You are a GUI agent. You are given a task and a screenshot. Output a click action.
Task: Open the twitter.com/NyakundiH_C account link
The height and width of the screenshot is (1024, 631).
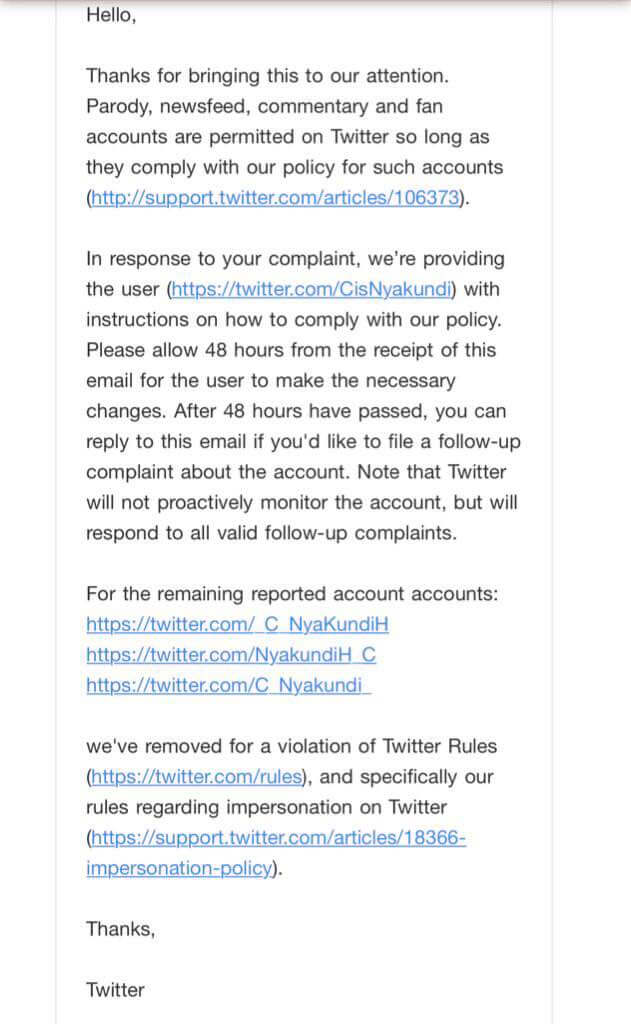pyautogui.click(x=231, y=654)
